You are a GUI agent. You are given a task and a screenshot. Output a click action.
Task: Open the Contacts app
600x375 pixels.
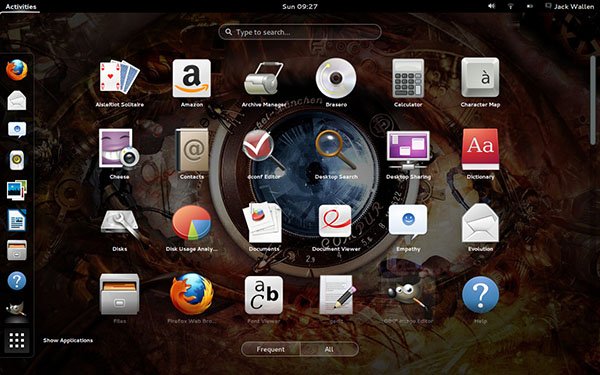(192, 150)
